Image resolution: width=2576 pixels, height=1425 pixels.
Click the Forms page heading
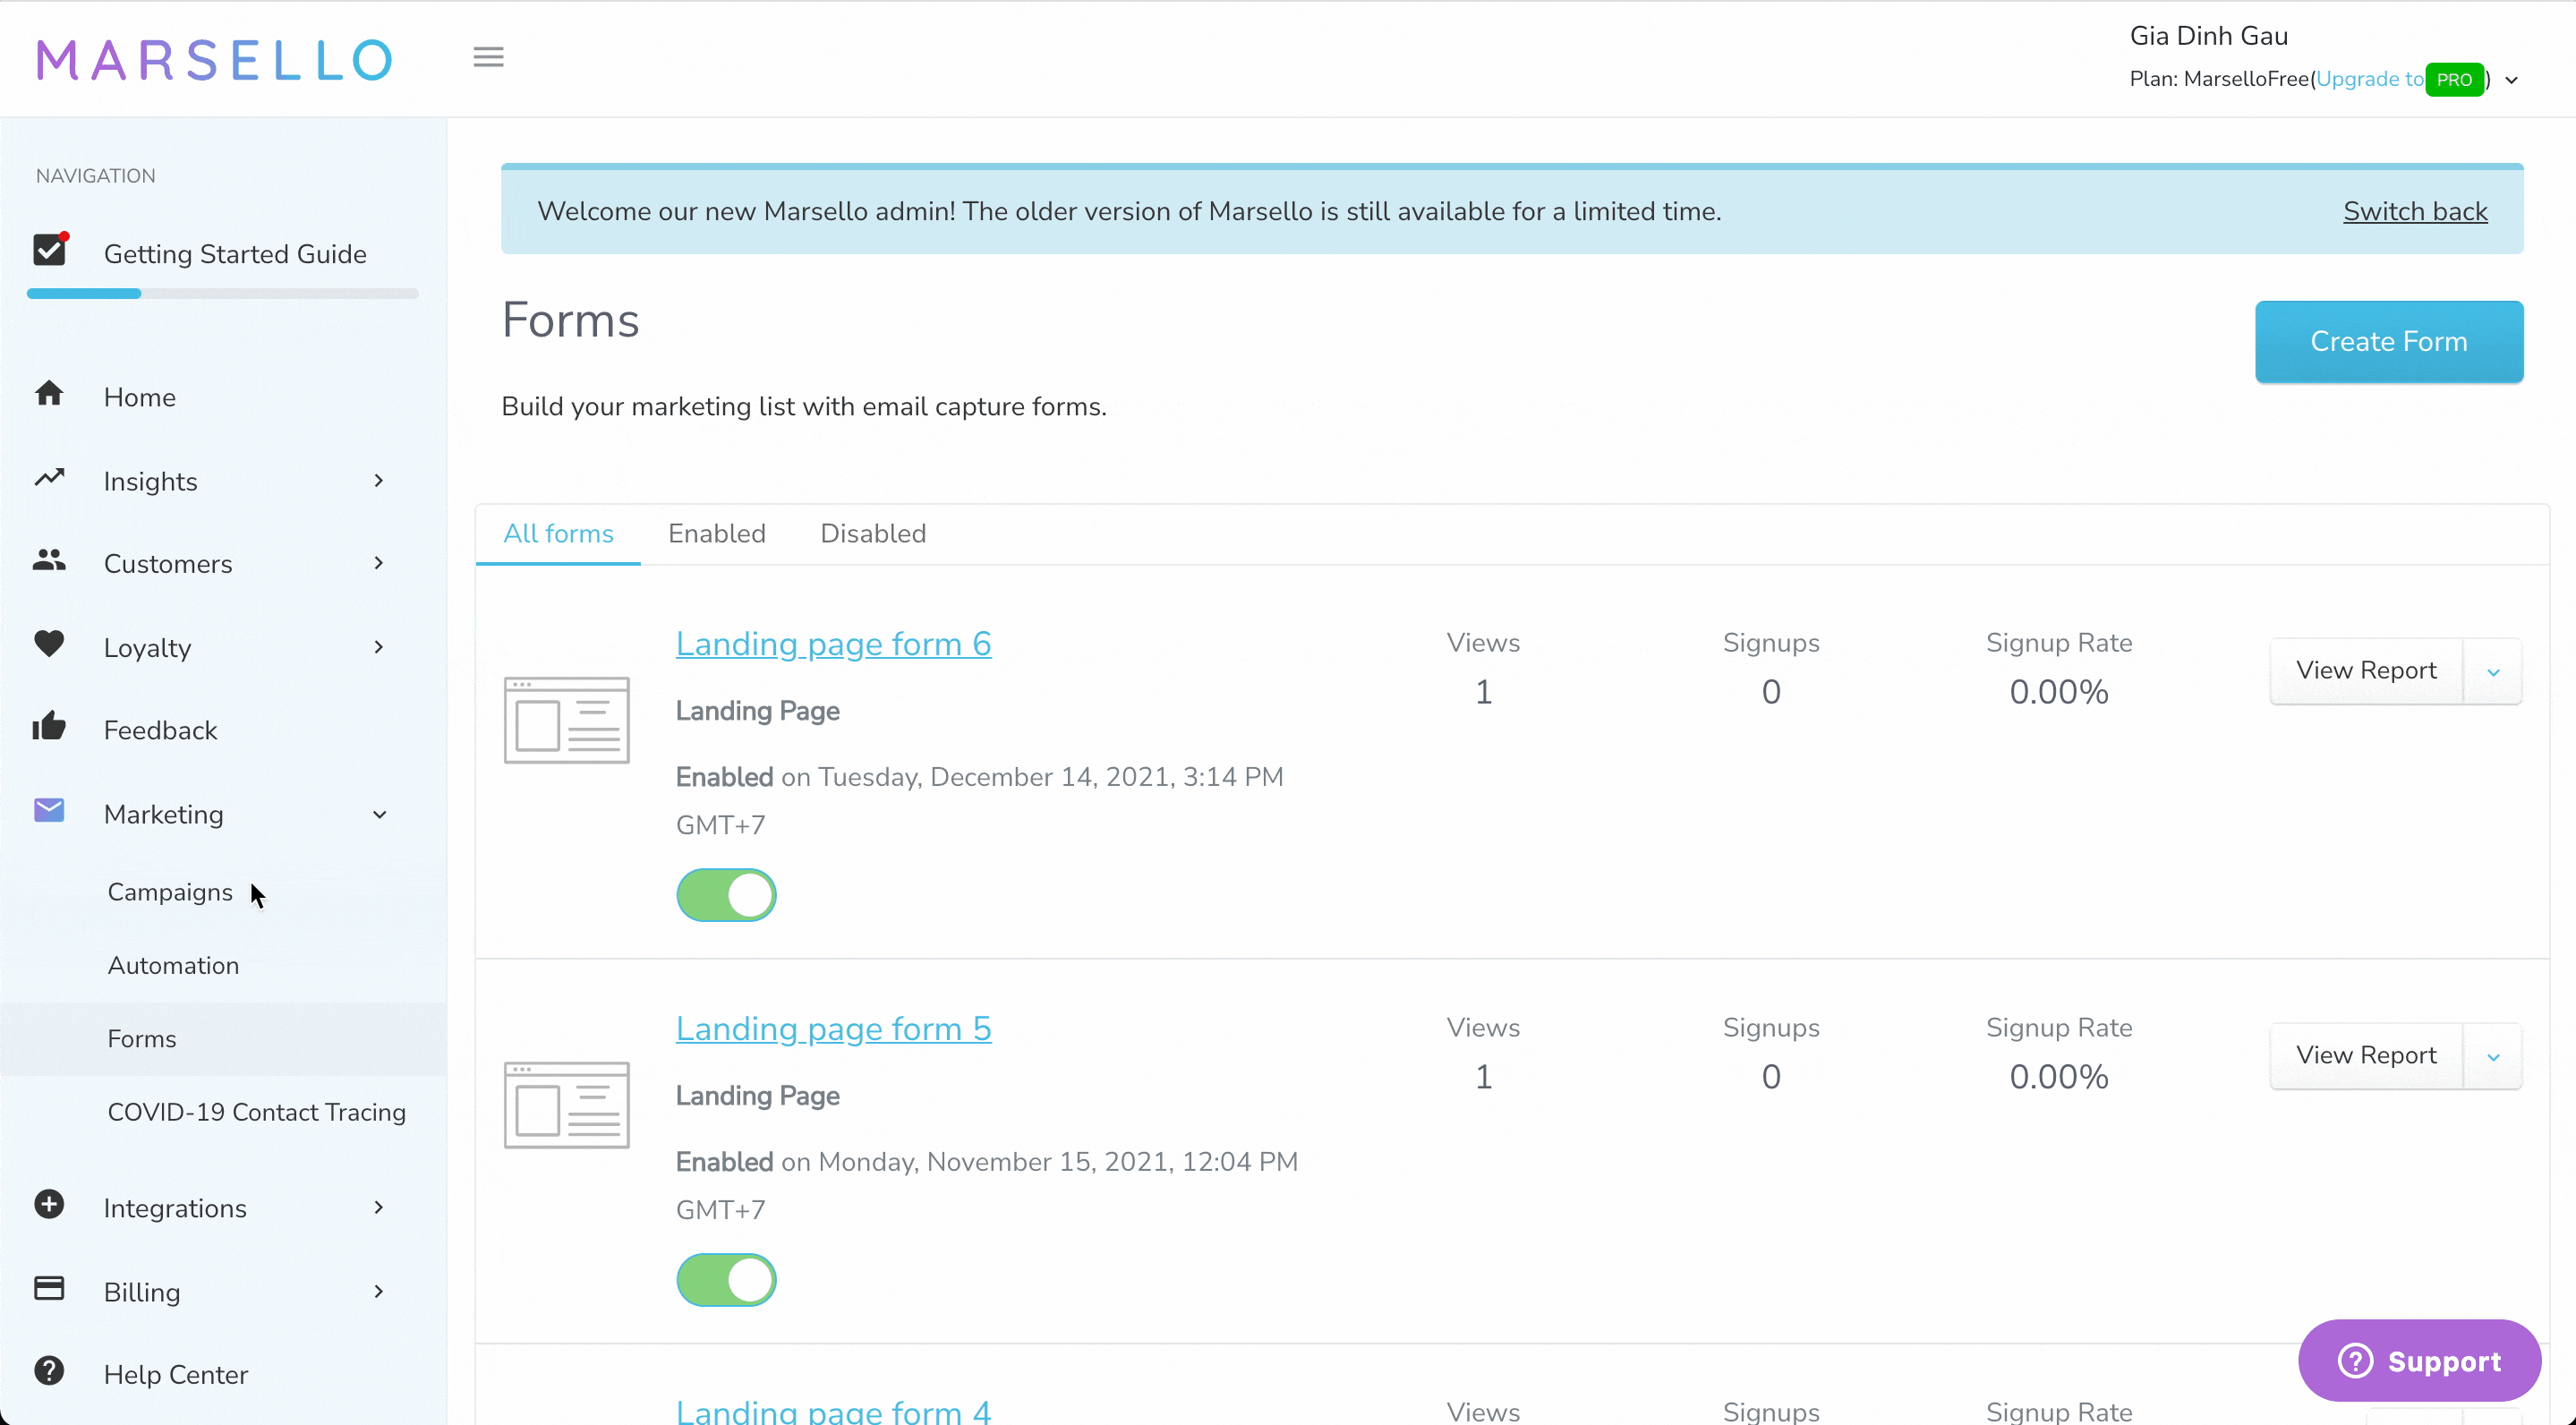point(570,321)
